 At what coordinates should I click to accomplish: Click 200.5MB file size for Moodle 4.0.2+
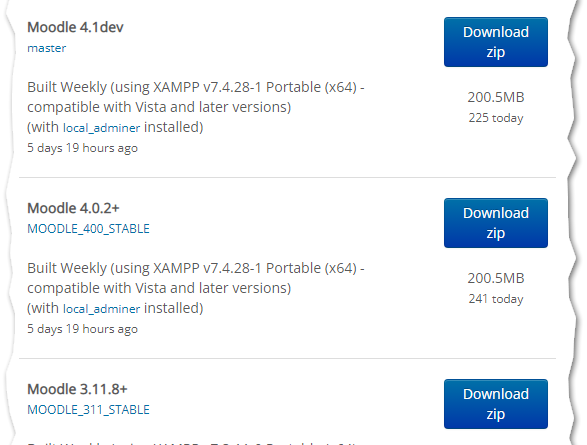[496, 278]
